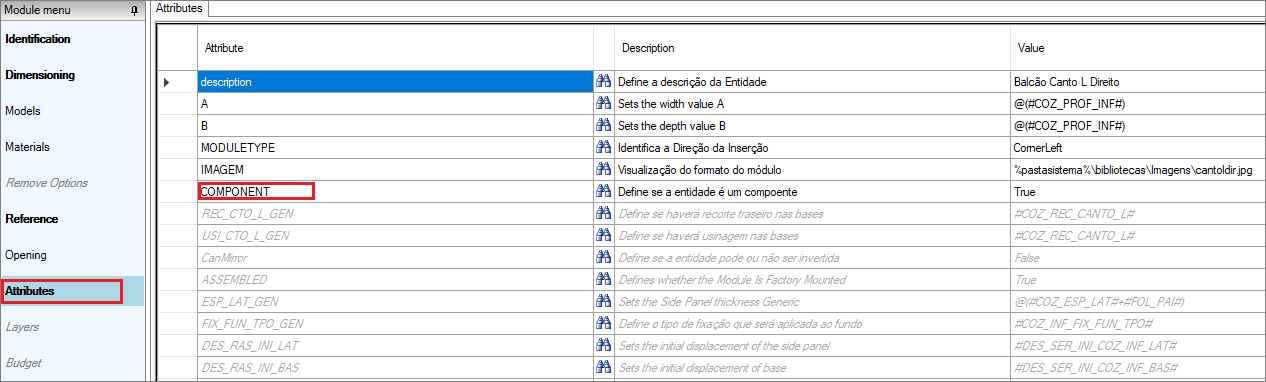Click binoculars icon in COMPONENT row
Screen dimensions: 1266x382
tap(604, 191)
